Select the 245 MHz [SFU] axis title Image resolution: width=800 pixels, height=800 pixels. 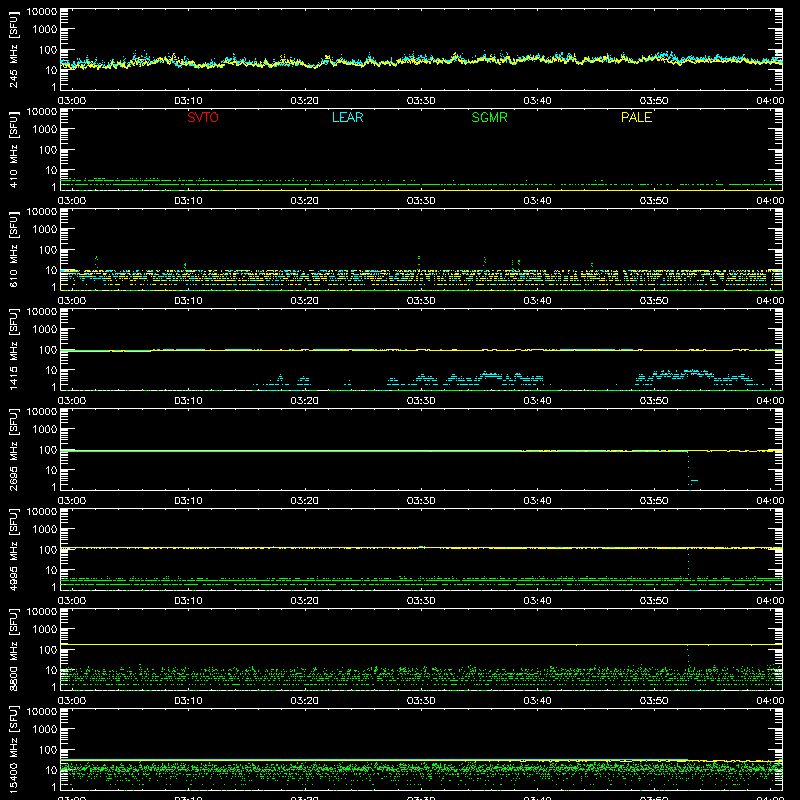(x=14, y=50)
